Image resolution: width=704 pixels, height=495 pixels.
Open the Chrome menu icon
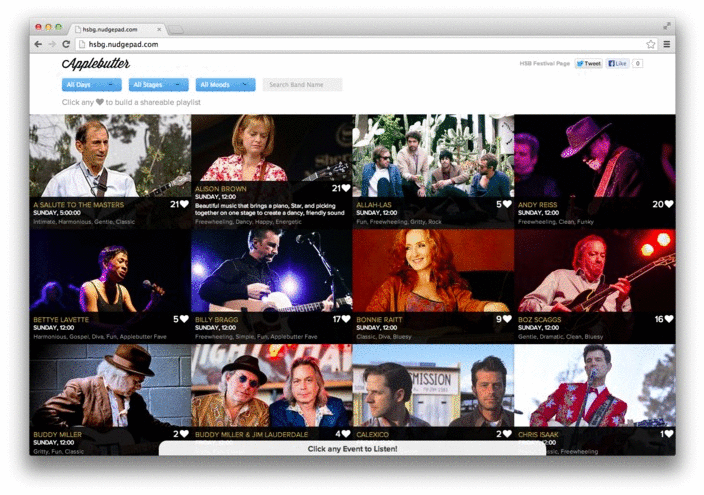[x=667, y=44]
